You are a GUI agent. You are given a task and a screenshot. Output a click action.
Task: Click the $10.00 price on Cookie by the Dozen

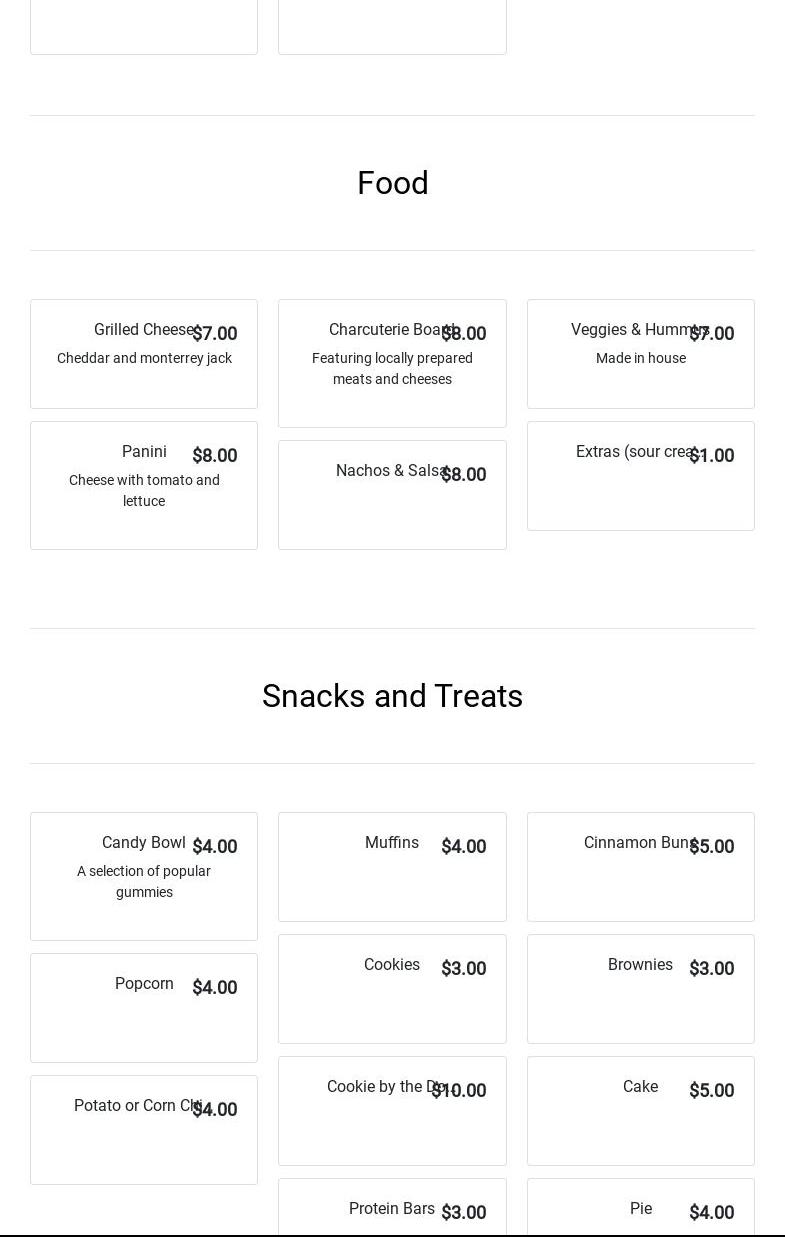click(x=459, y=1091)
